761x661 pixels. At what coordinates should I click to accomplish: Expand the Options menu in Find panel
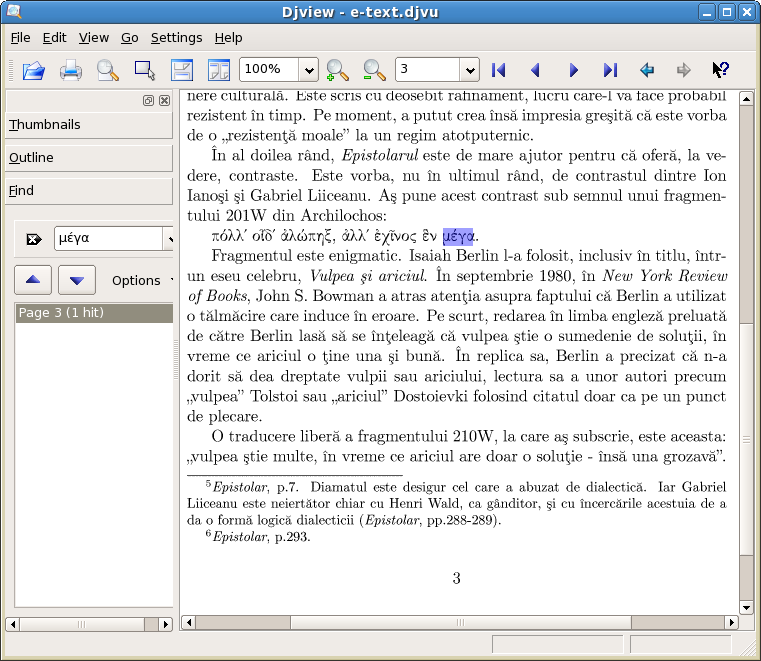[x=141, y=281]
